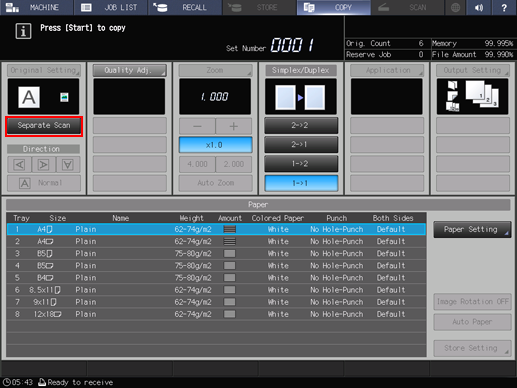Open the Quality Adj. menu
The width and height of the screenshot is (517, 388).
pyautogui.click(x=129, y=70)
